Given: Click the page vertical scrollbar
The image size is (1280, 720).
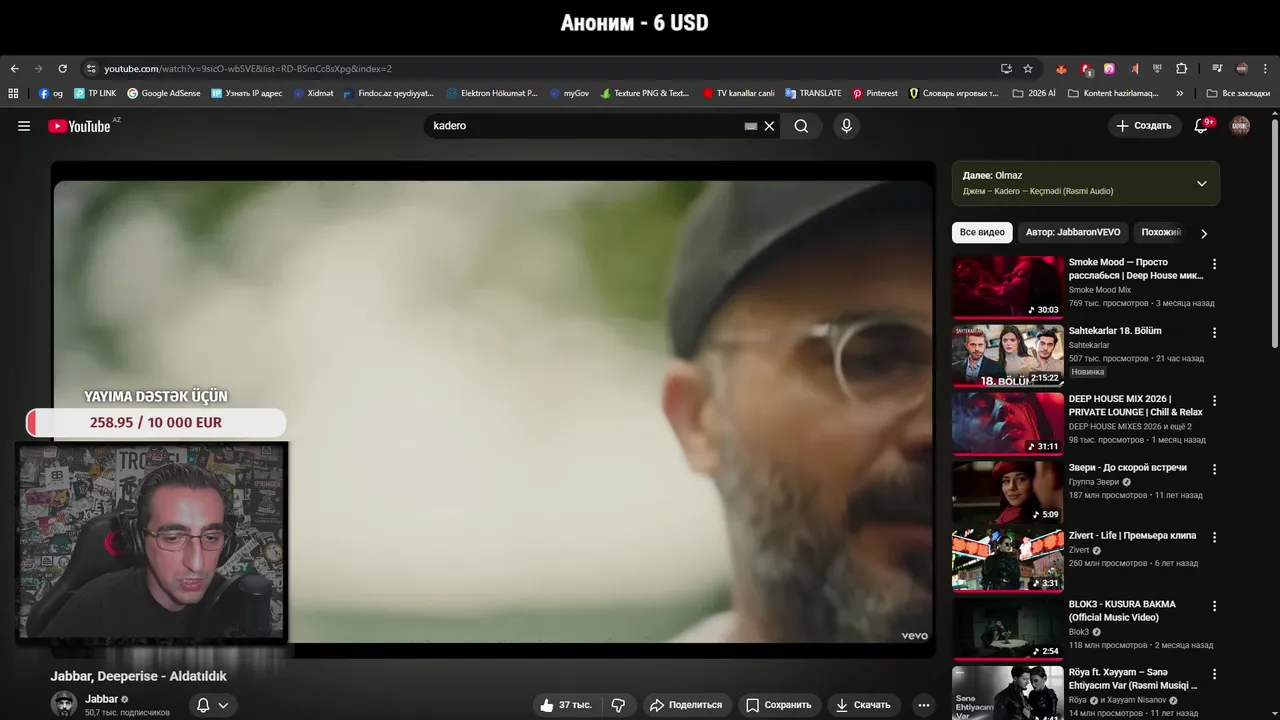Looking at the screenshot, I should 1274,236.
